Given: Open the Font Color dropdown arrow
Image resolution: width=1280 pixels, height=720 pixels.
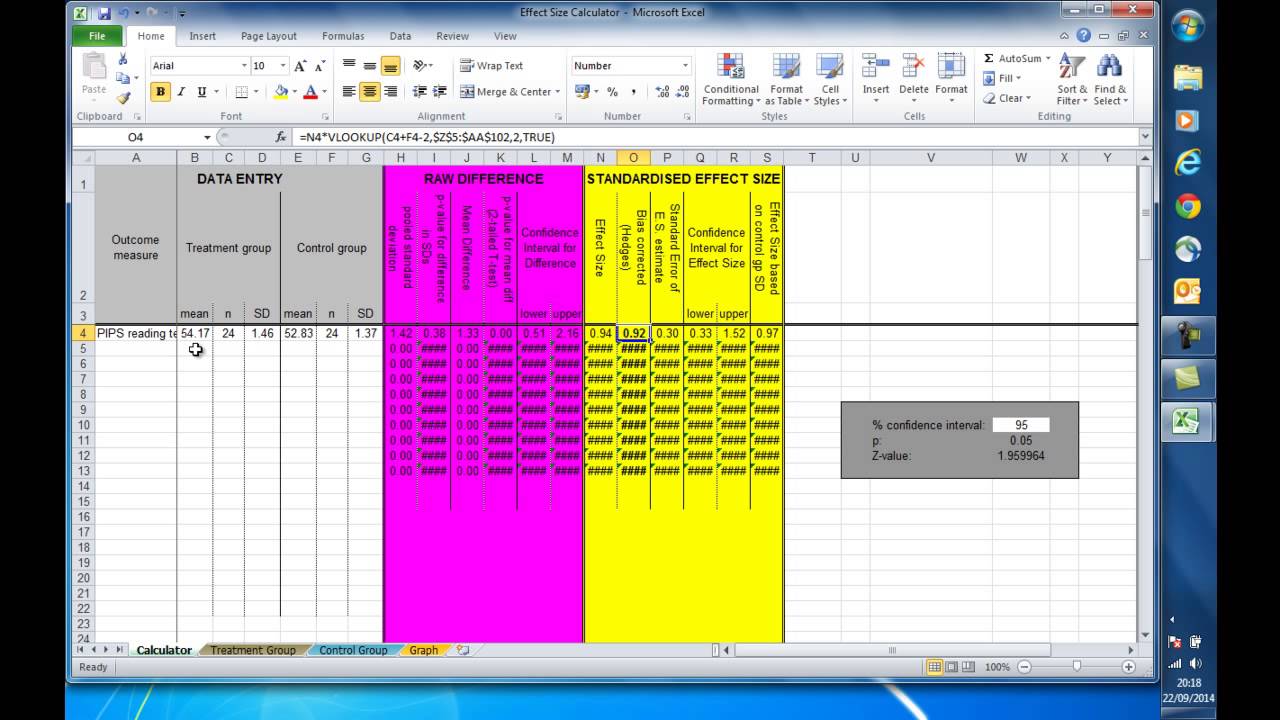Looking at the screenshot, I should coord(323,92).
